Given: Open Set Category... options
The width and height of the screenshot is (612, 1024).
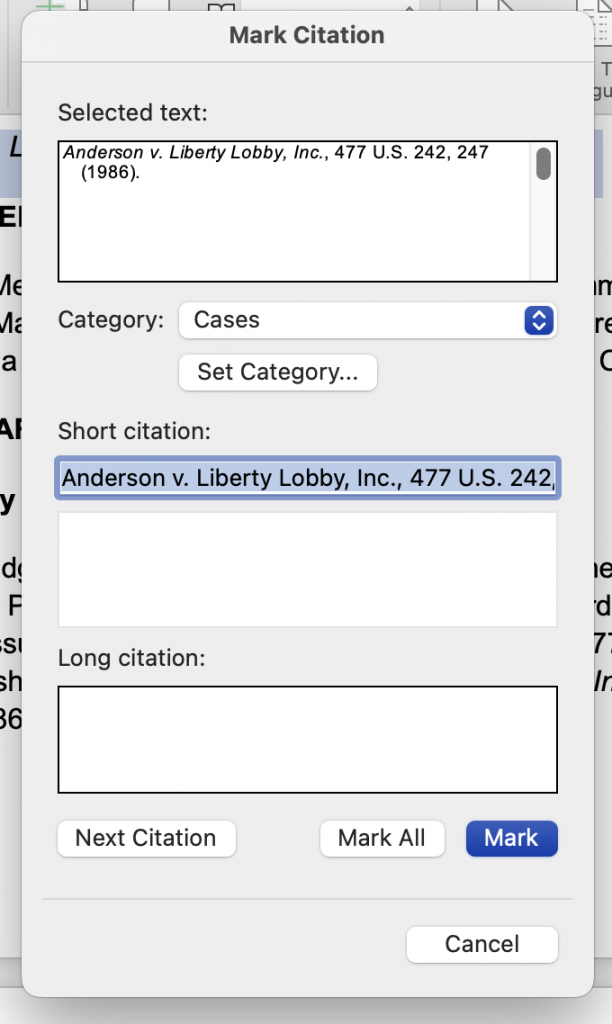Looking at the screenshot, I should [277, 372].
